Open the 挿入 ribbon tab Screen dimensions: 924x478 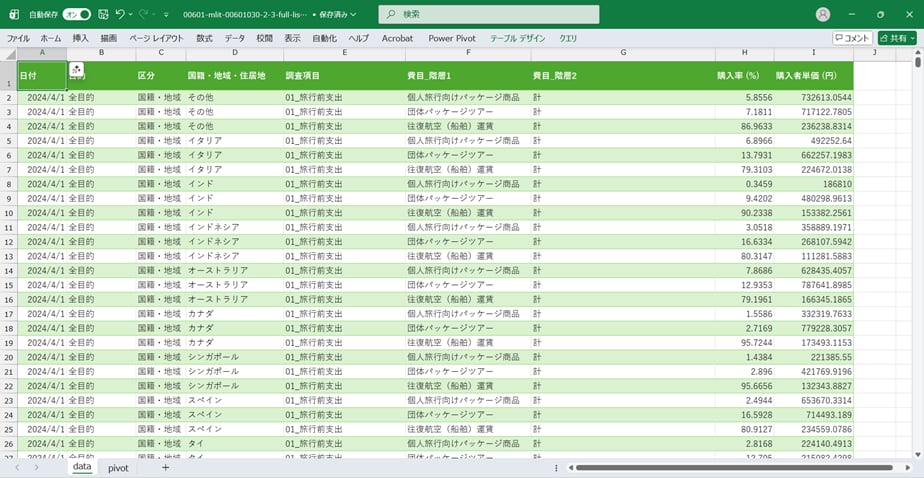[80, 38]
